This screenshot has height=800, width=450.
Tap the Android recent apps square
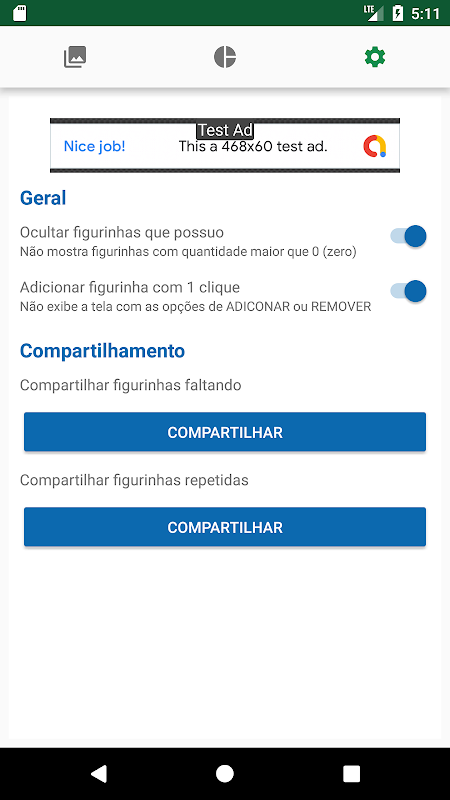coord(352,773)
